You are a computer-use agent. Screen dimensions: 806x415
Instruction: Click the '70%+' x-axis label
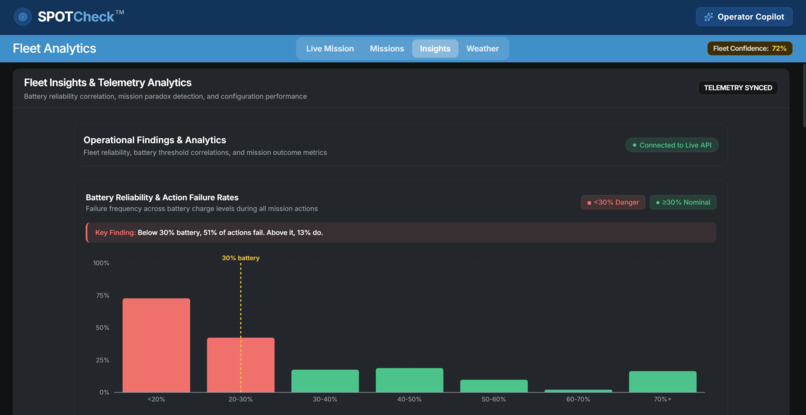pyautogui.click(x=663, y=400)
